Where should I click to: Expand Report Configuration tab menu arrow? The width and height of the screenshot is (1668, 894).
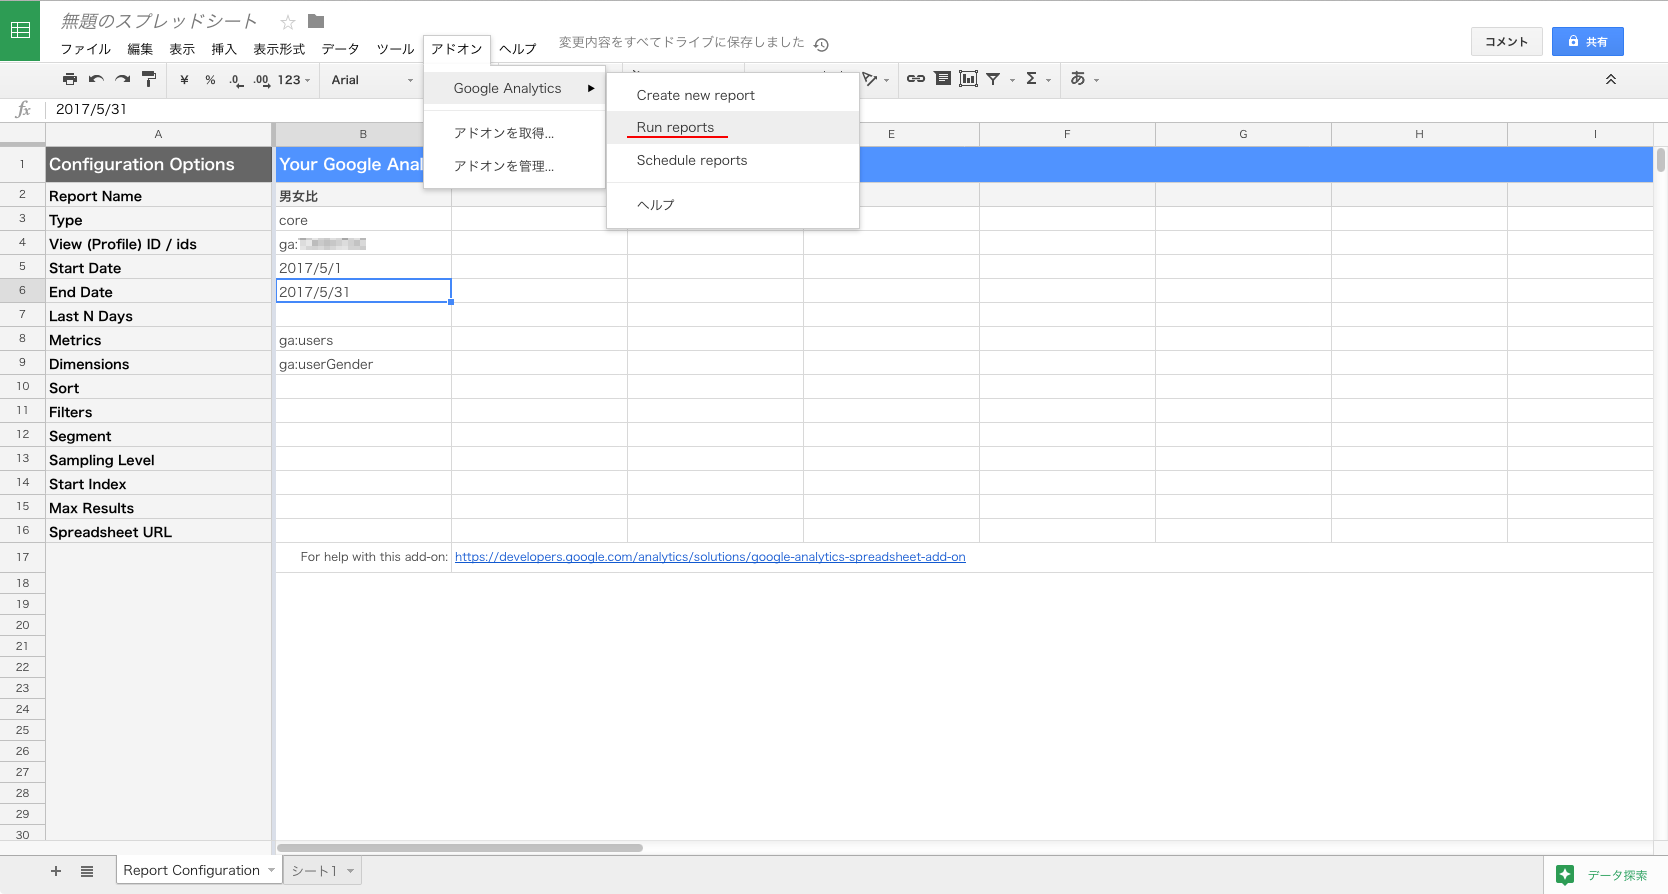pos(271,871)
